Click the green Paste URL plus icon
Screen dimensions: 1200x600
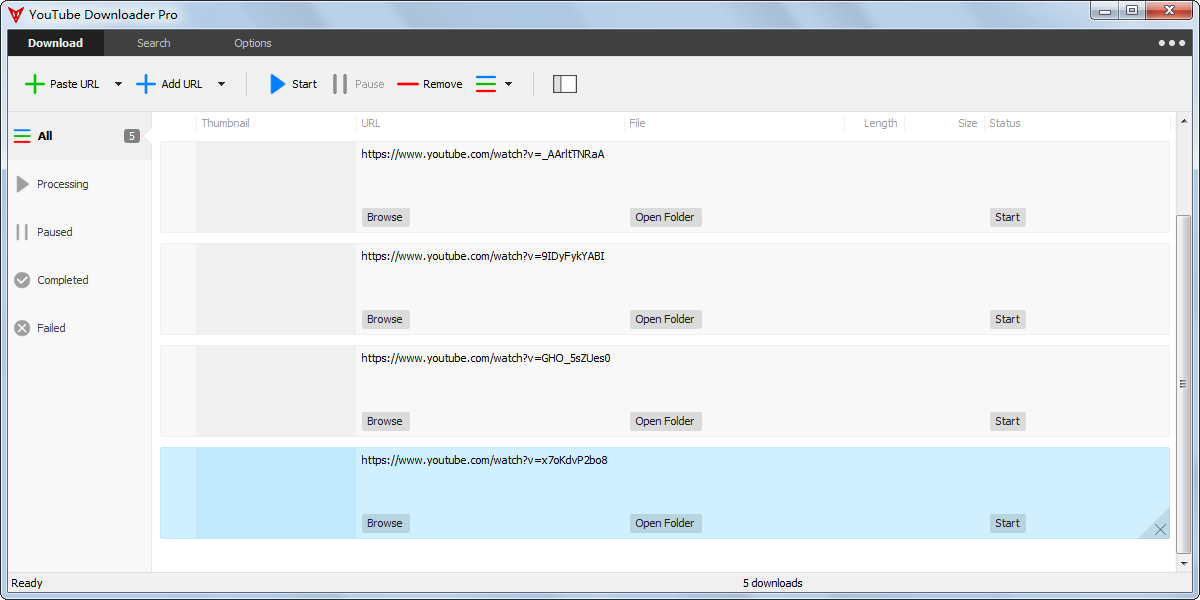click(35, 84)
